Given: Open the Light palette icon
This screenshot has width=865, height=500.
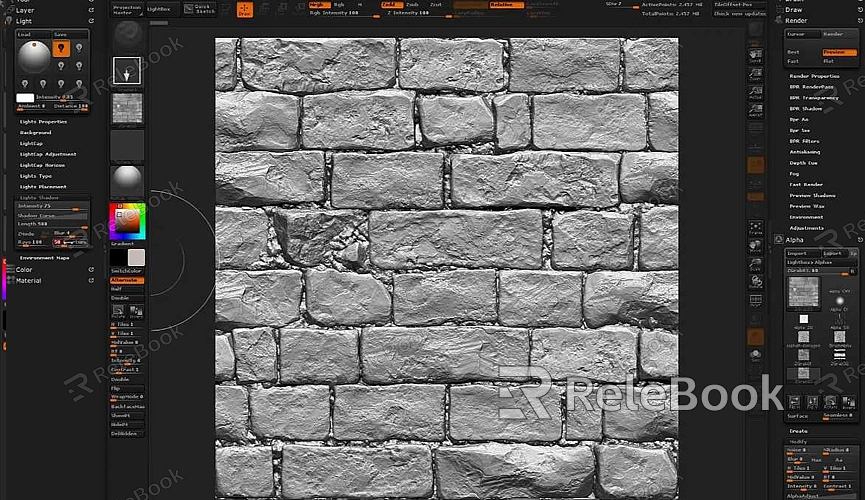Looking at the screenshot, I should 9,21.
